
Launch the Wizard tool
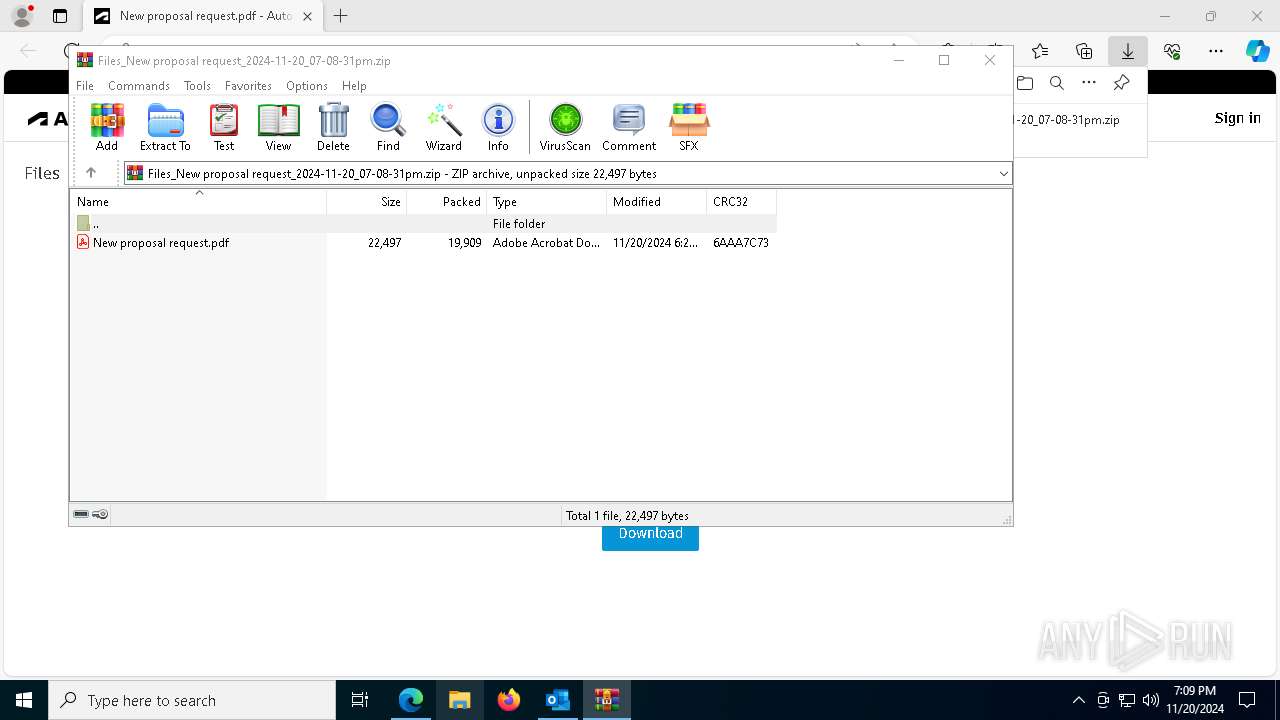pos(443,127)
